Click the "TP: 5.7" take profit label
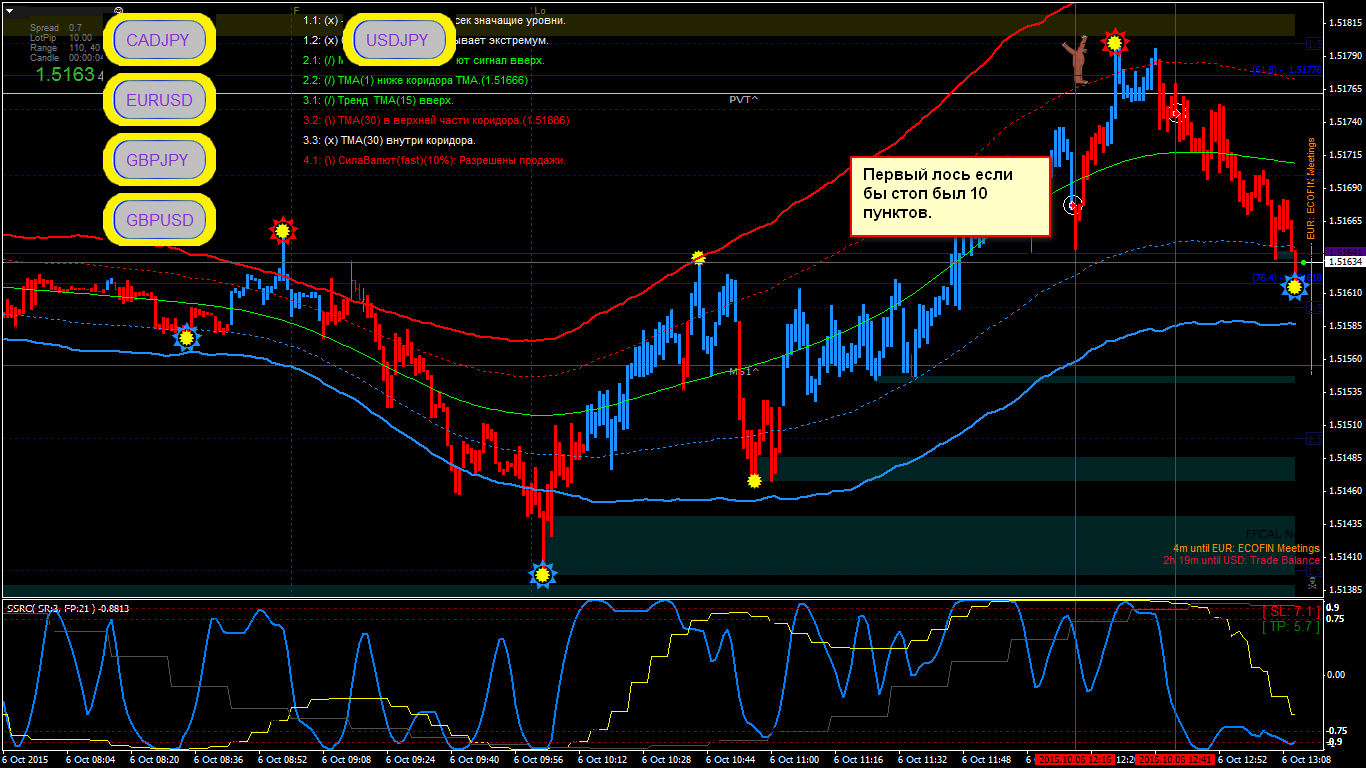 coord(1291,627)
